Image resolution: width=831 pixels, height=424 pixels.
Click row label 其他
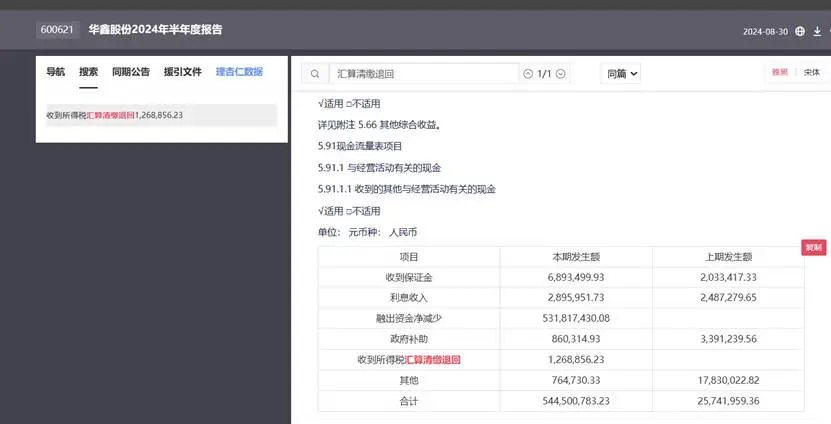coord(409,381)
